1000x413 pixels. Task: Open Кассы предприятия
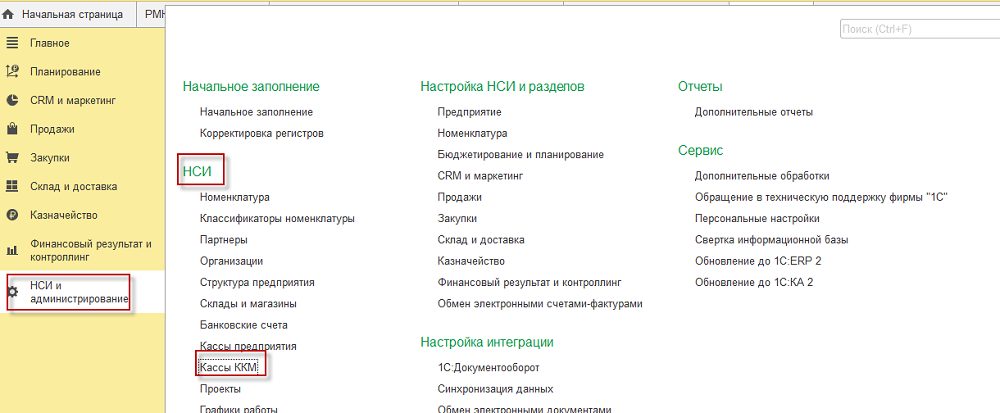248,347
